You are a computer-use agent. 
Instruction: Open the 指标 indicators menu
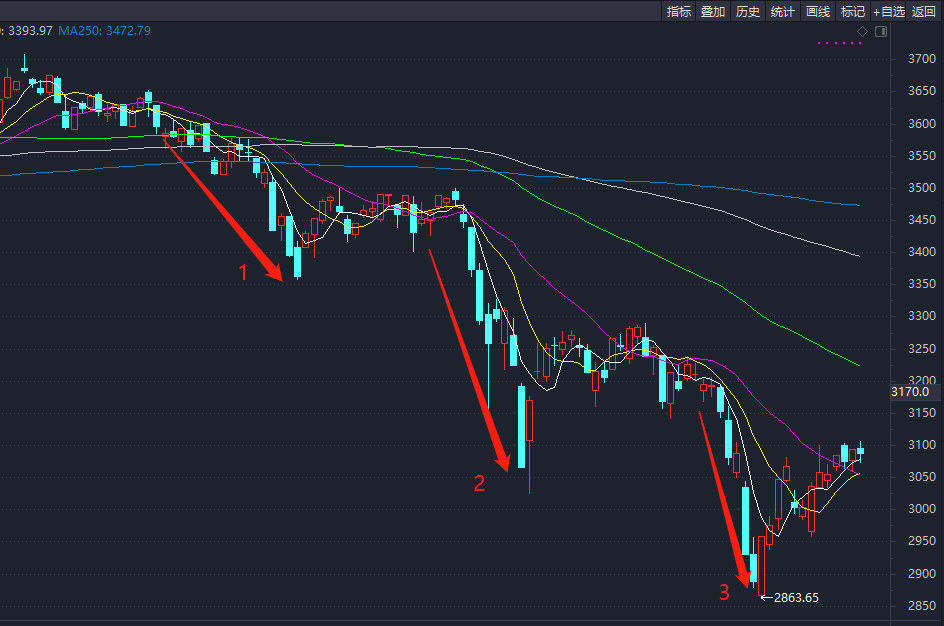click(678, 11)
